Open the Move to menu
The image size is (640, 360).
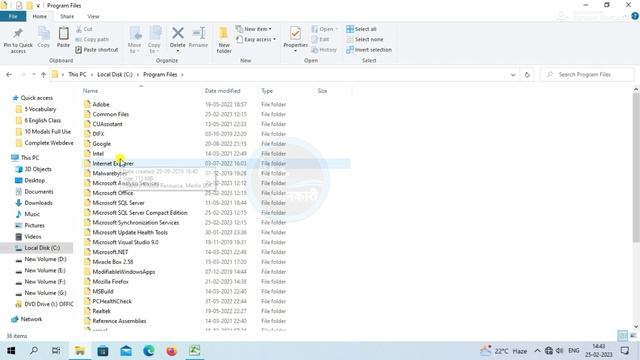[135, 40]
